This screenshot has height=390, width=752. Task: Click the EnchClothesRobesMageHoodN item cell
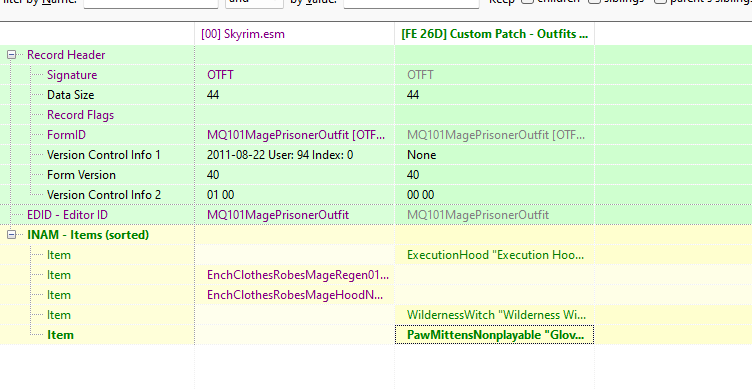(x=295, y=295)
